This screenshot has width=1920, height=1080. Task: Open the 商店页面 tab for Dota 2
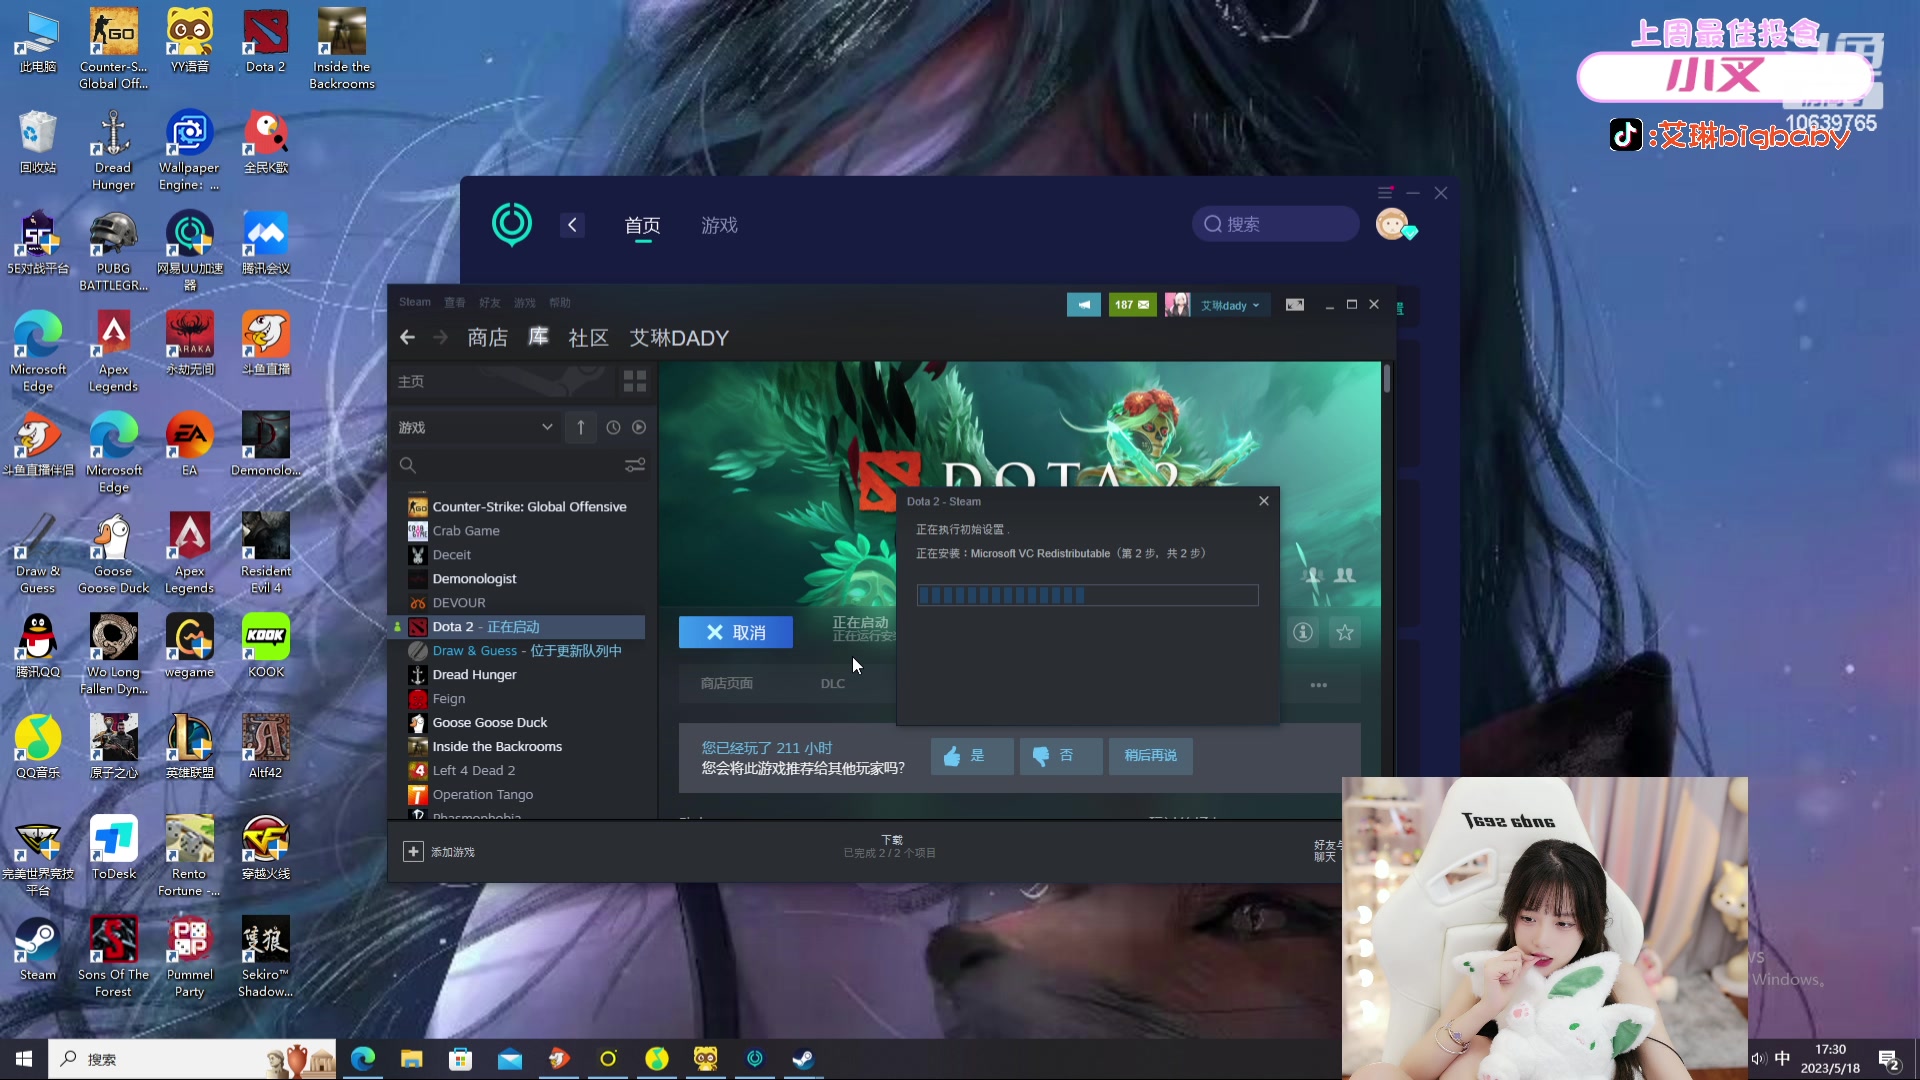(727, 684)
